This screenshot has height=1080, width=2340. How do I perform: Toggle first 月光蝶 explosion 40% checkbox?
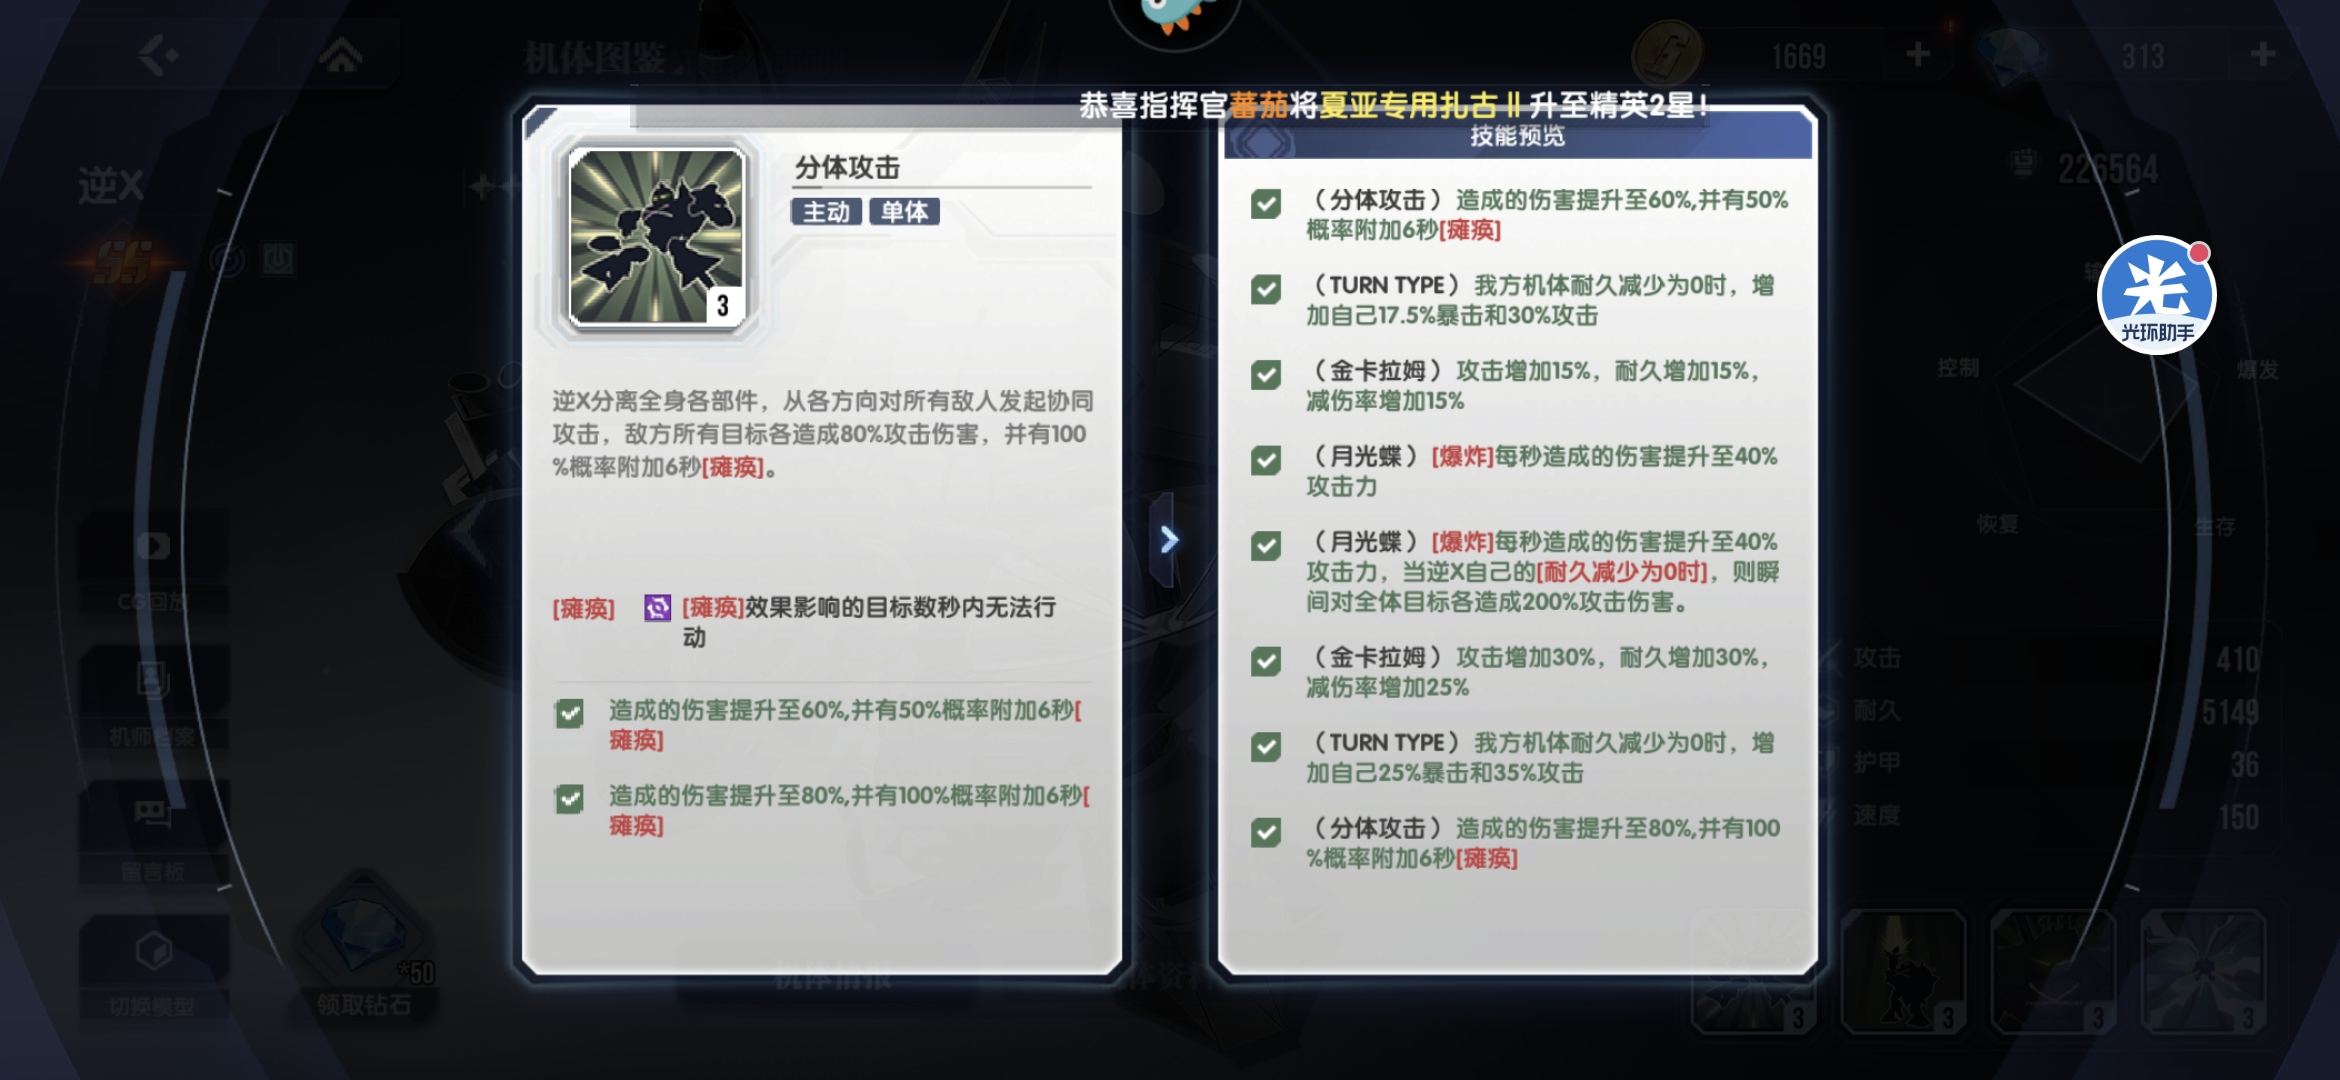pos(1266,460)
